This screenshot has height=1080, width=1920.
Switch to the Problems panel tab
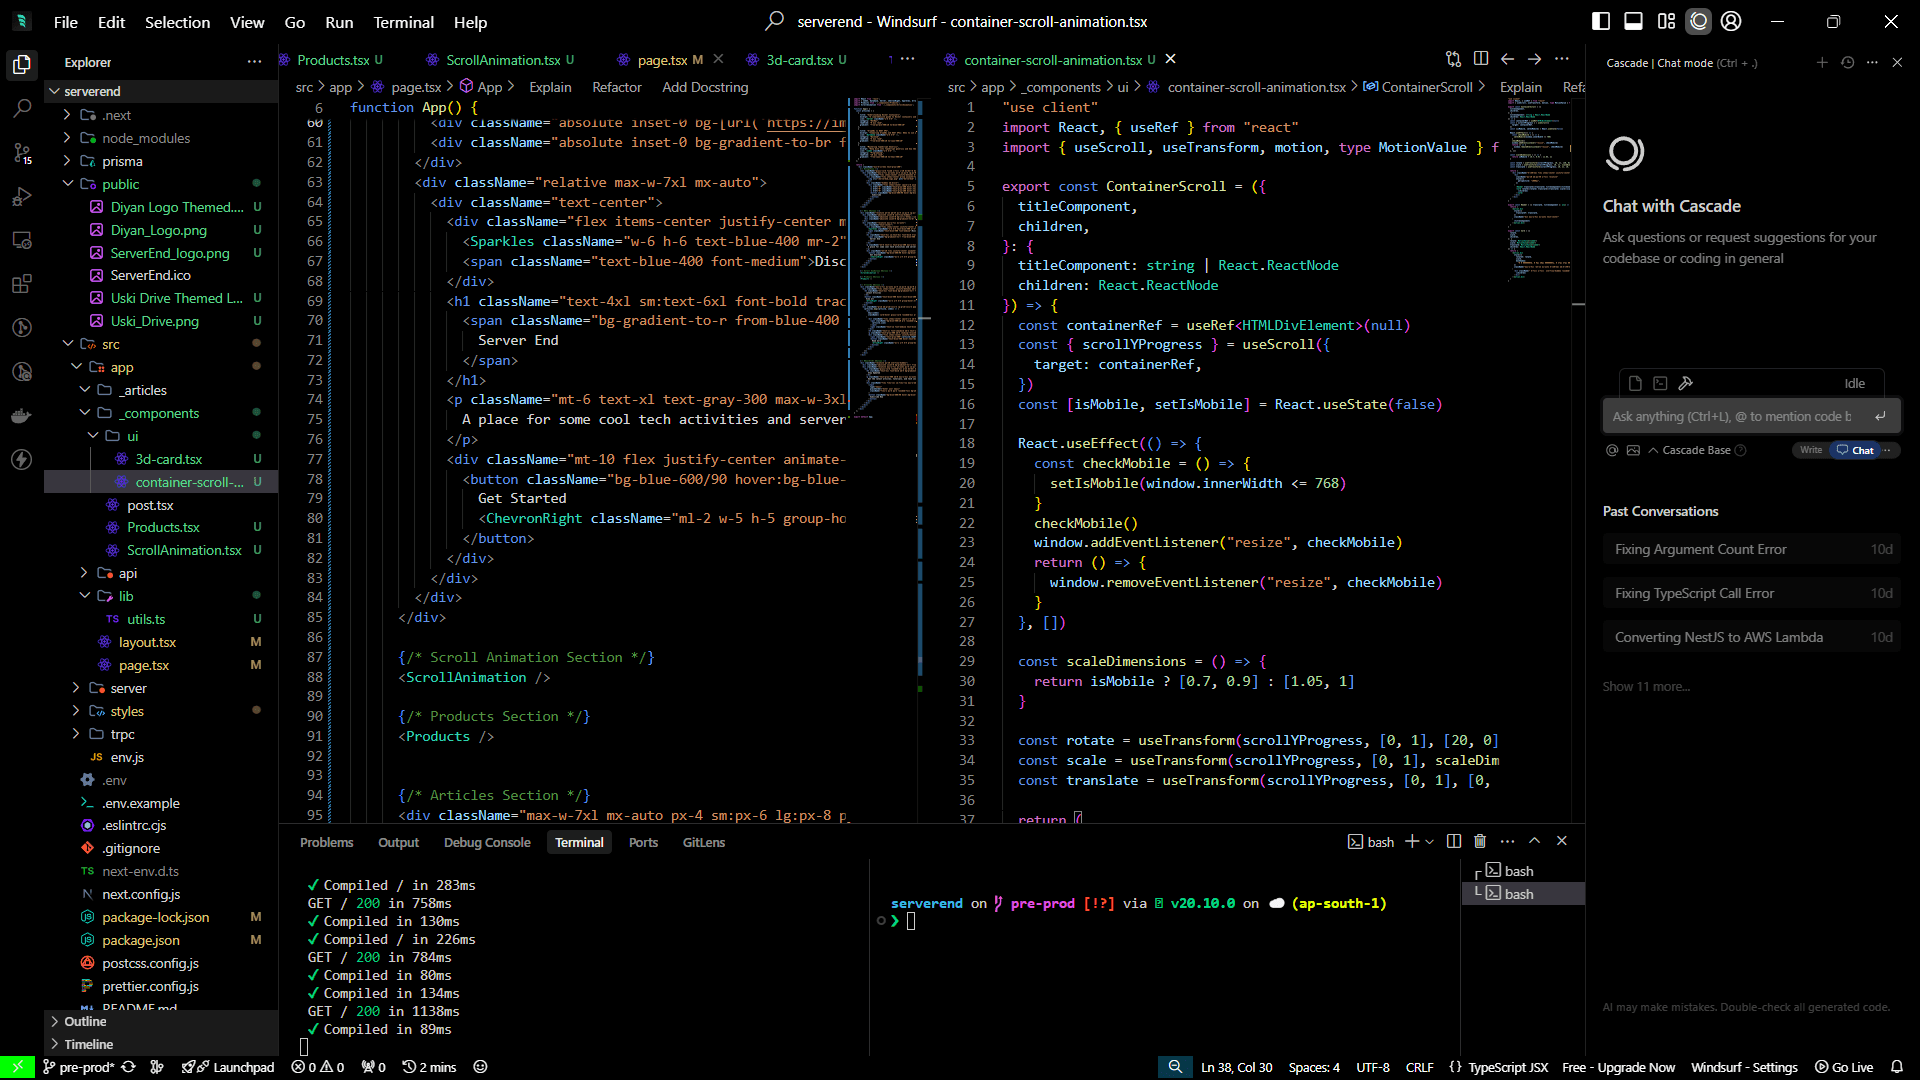click(x=326, y=842)
